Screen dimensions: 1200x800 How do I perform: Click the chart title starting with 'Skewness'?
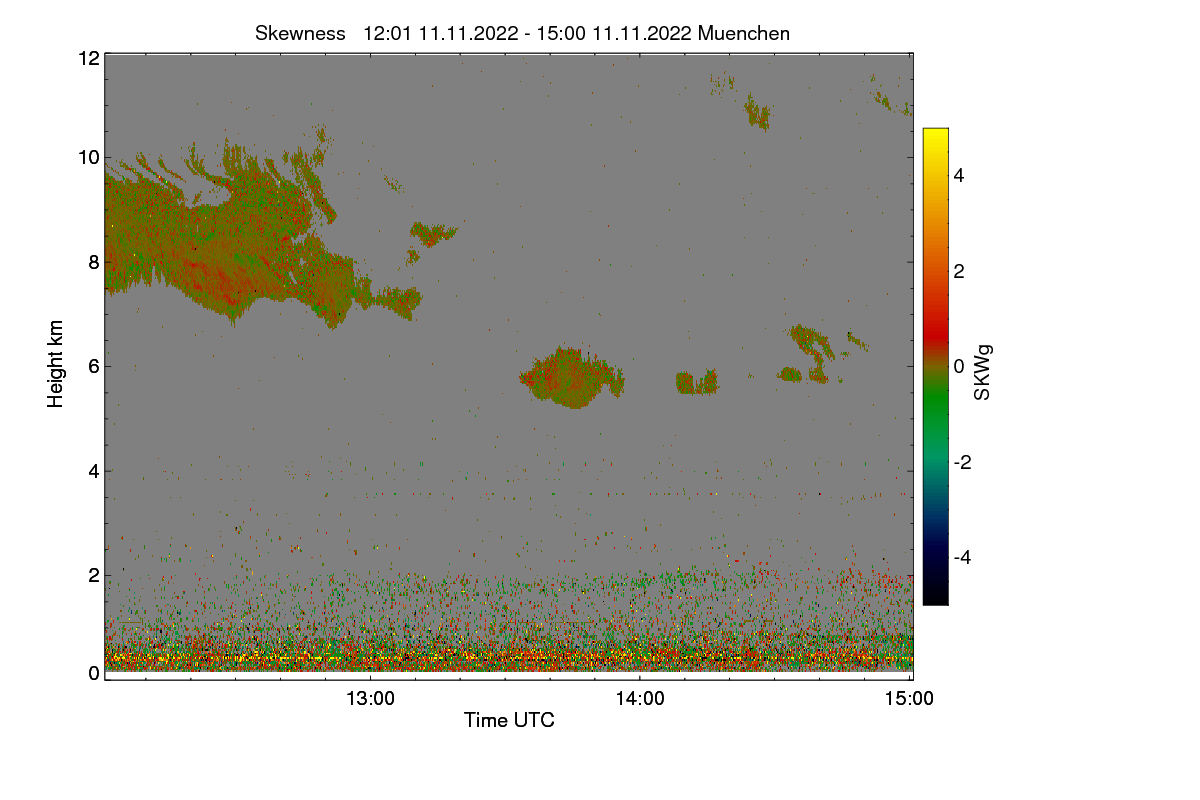522,33
